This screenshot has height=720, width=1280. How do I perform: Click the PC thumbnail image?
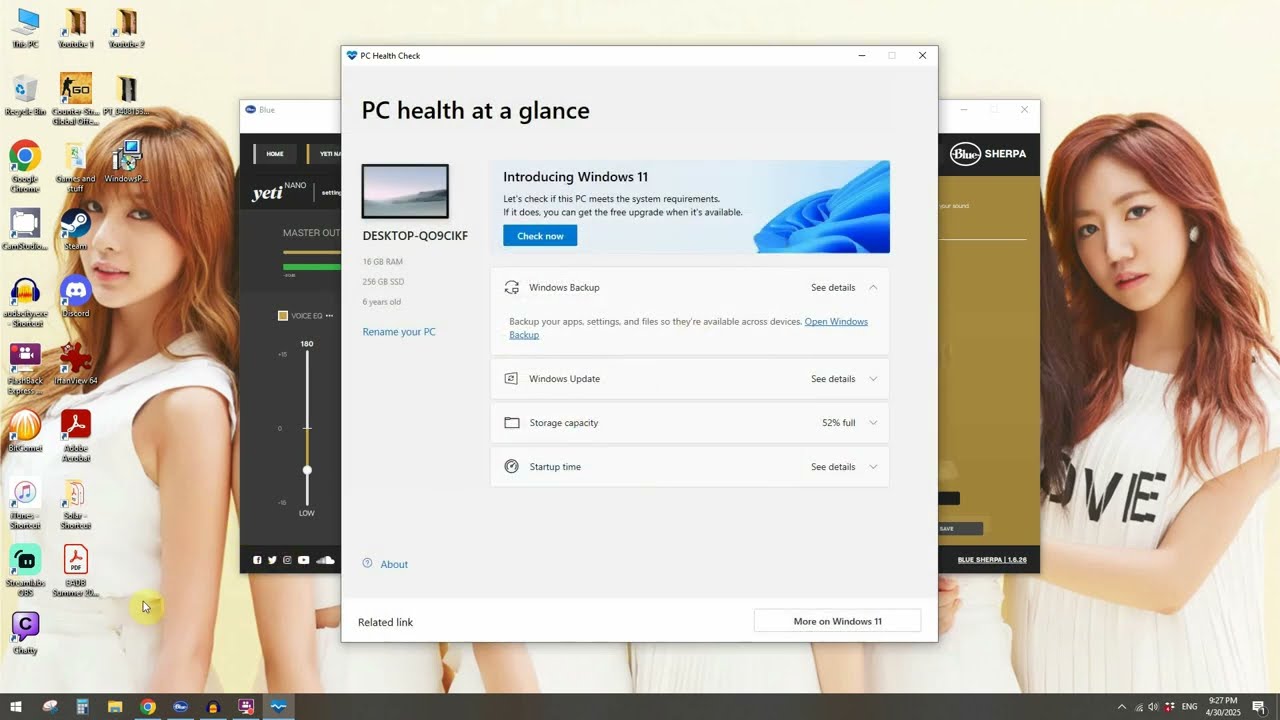[x=405, y=191]
